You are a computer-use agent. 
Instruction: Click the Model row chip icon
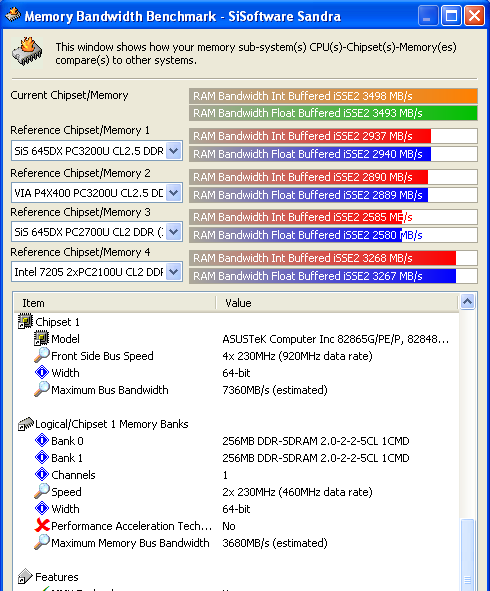pos(41,338)
